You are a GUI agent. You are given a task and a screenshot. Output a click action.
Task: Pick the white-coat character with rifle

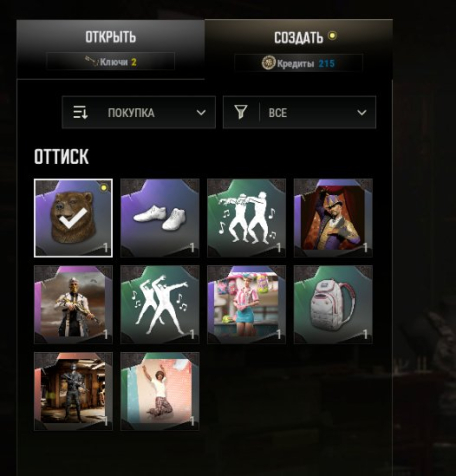[73, 305]
